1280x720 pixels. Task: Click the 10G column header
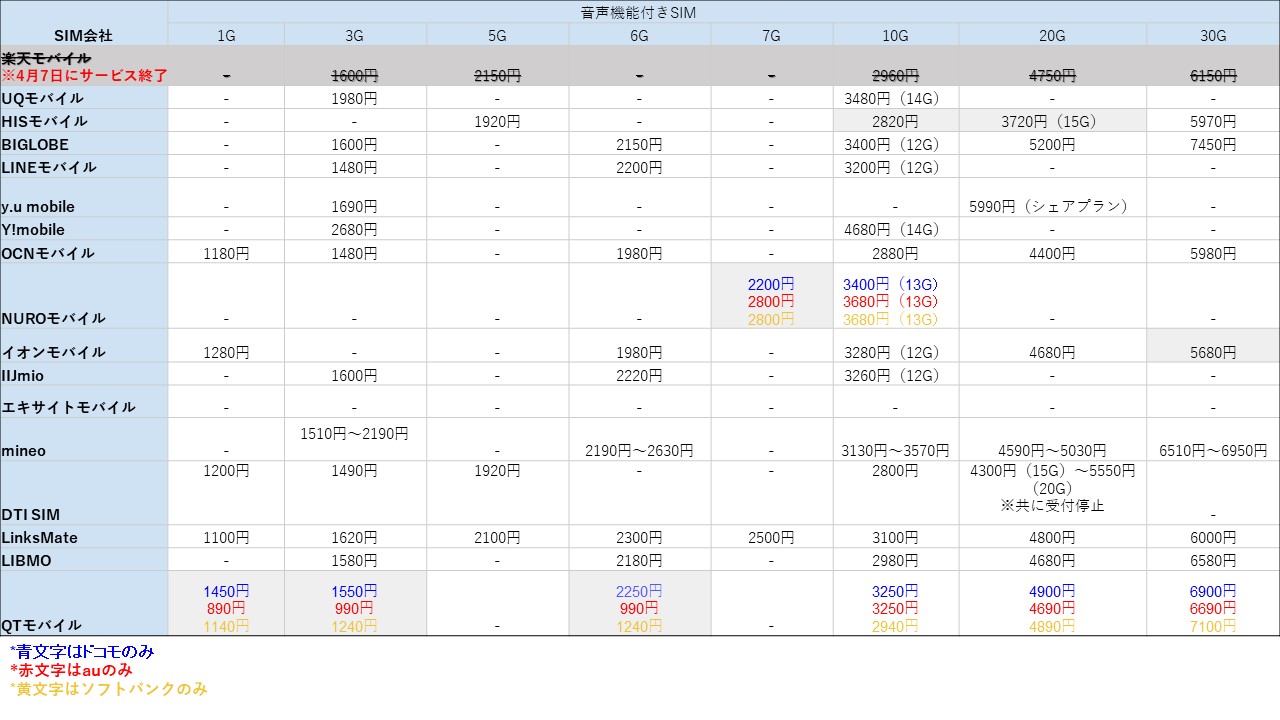(895, 35)
